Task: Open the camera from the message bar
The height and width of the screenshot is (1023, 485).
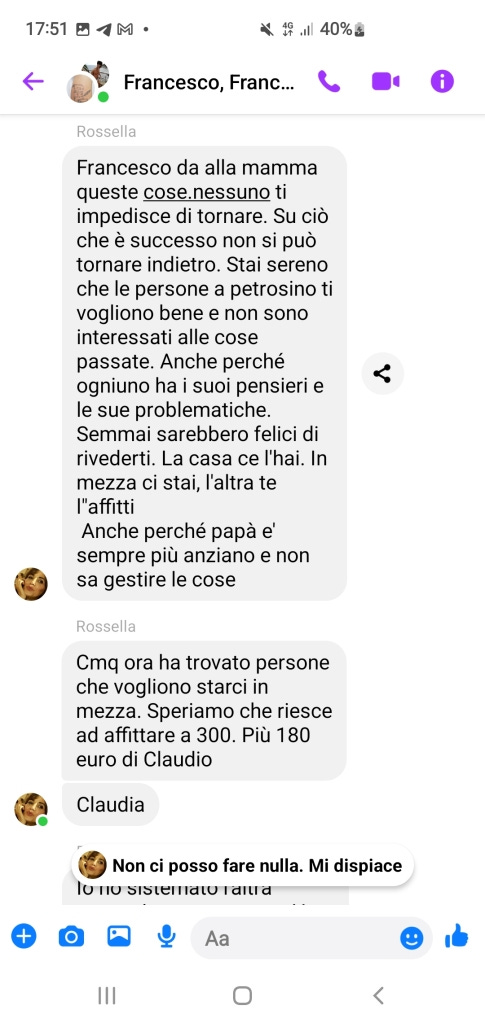Action: (71, 938)
